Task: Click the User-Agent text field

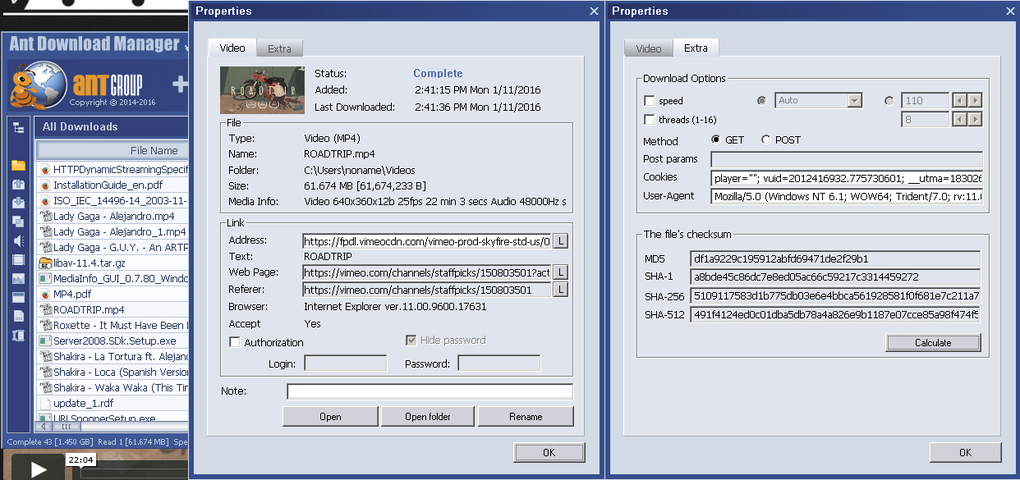Action: (846, 196)
